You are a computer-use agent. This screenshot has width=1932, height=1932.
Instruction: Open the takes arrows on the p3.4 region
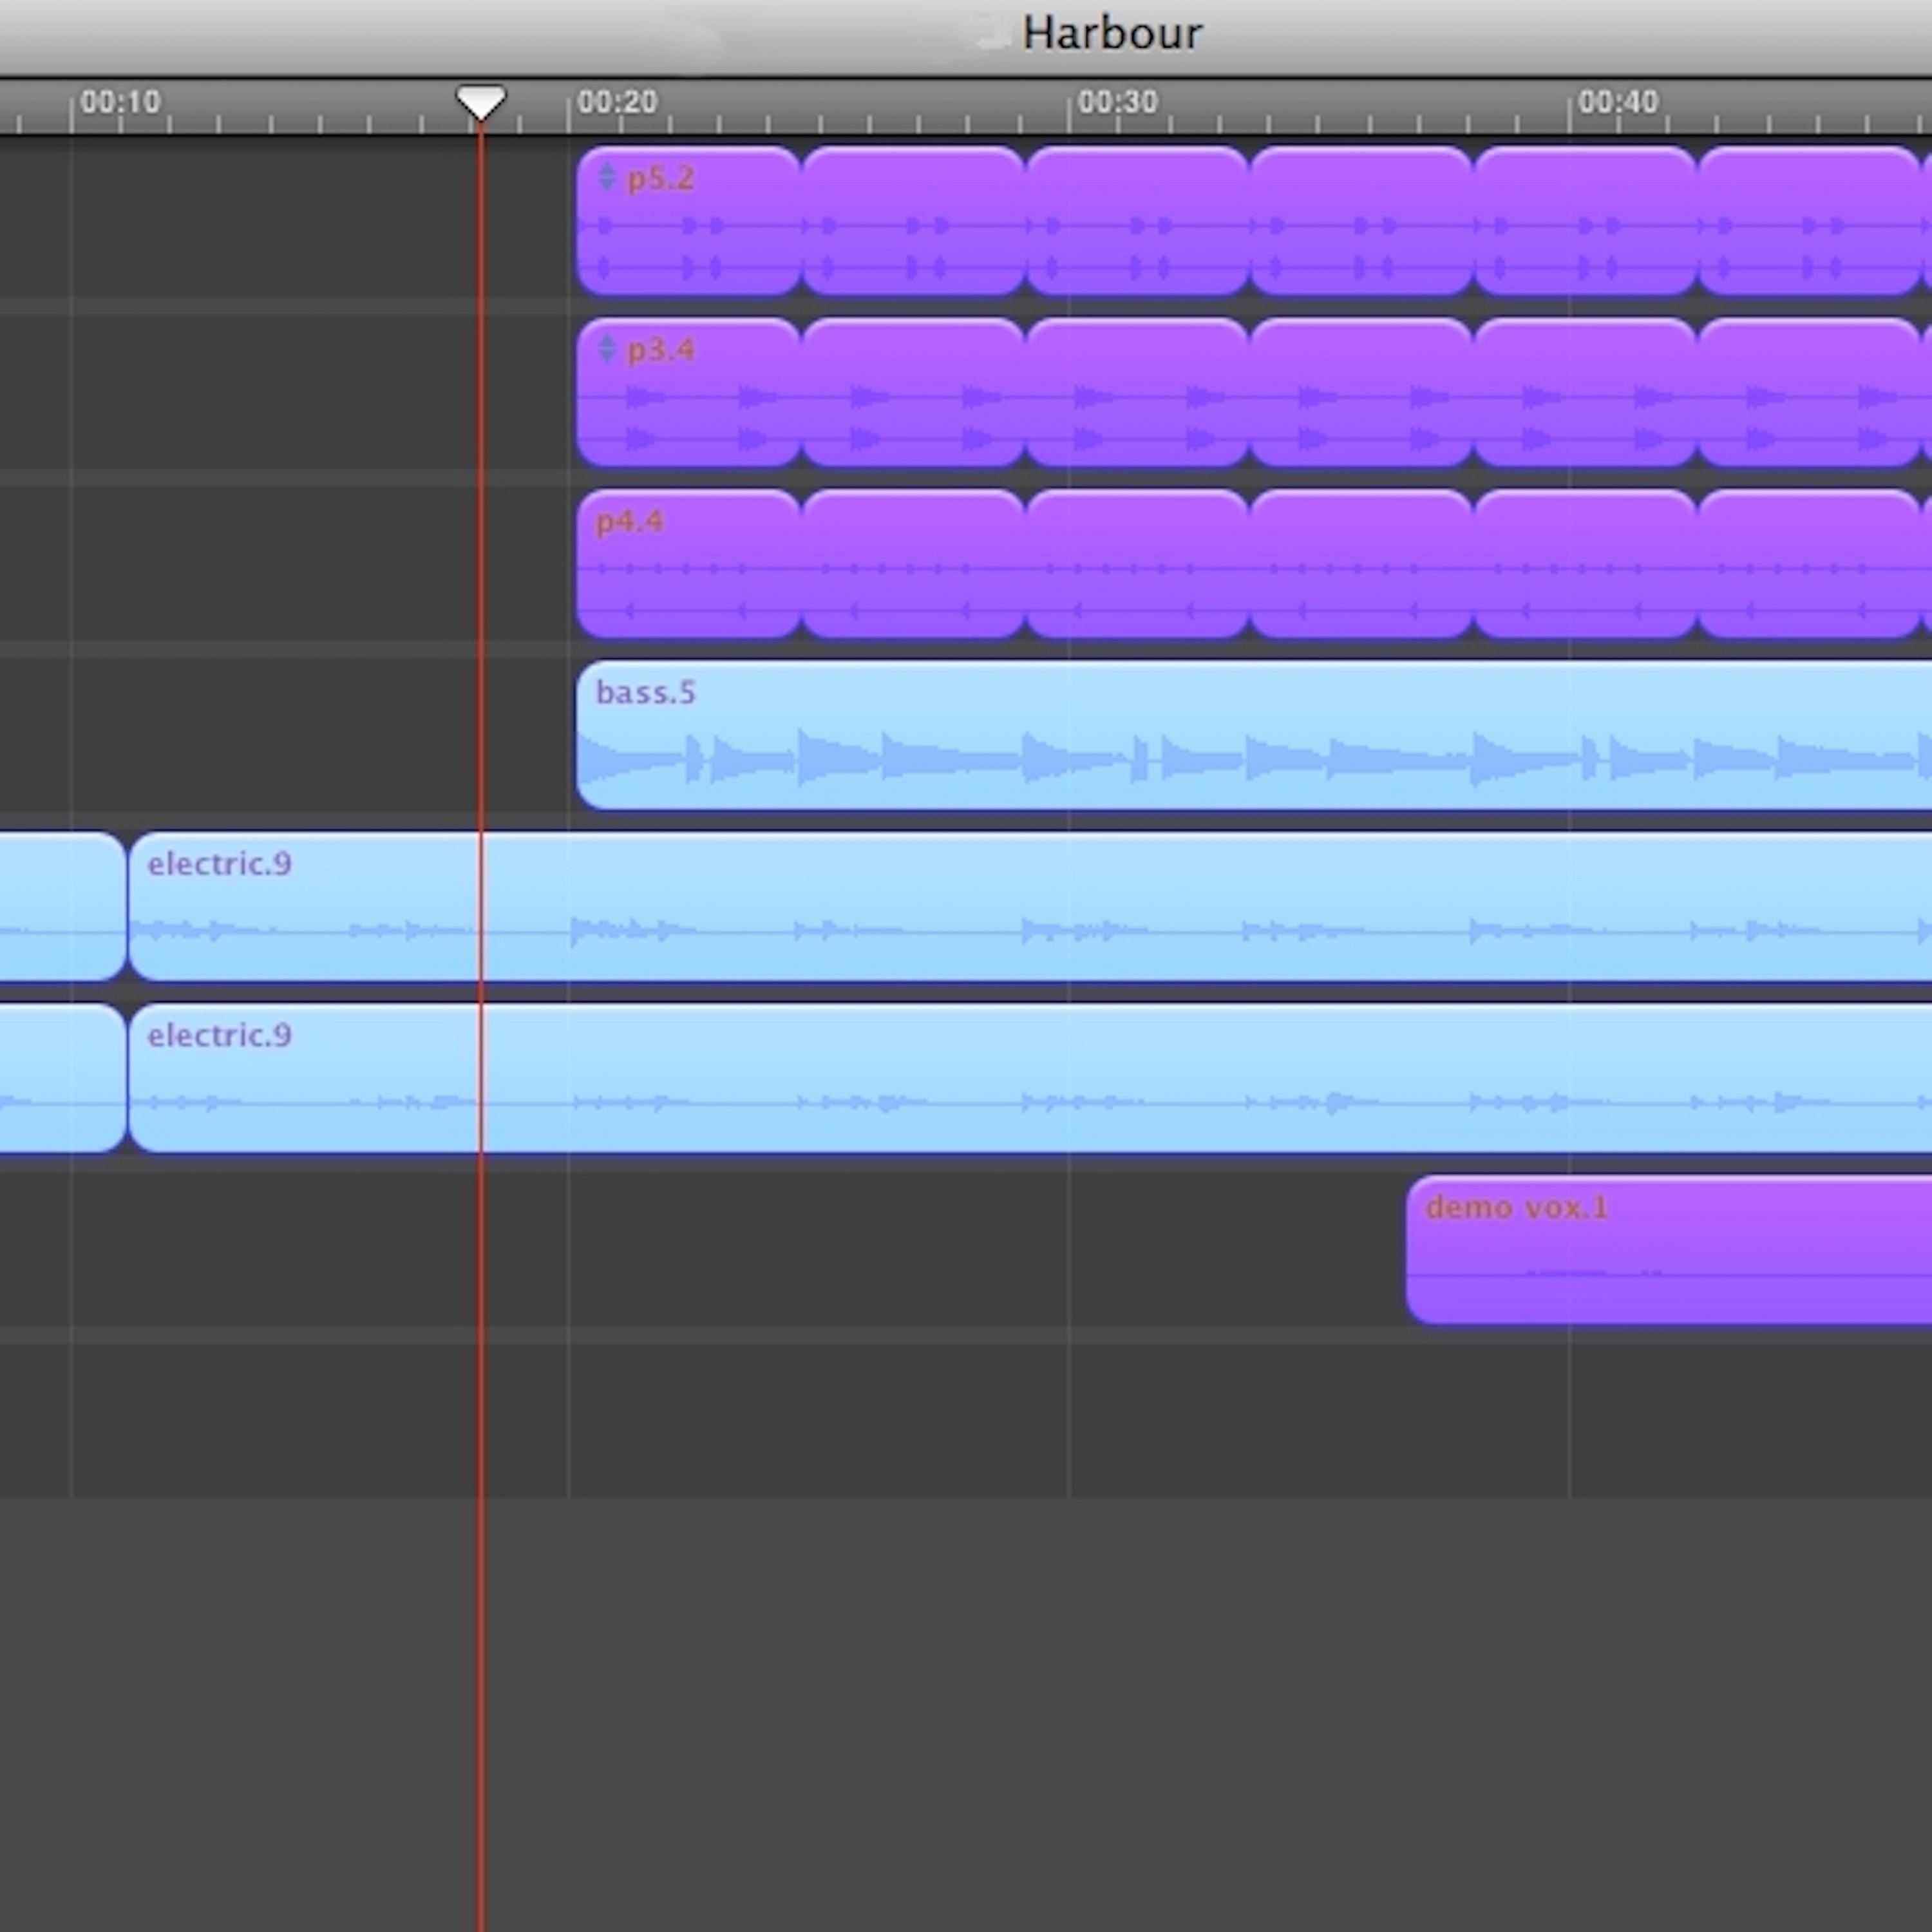pos(606,349)
